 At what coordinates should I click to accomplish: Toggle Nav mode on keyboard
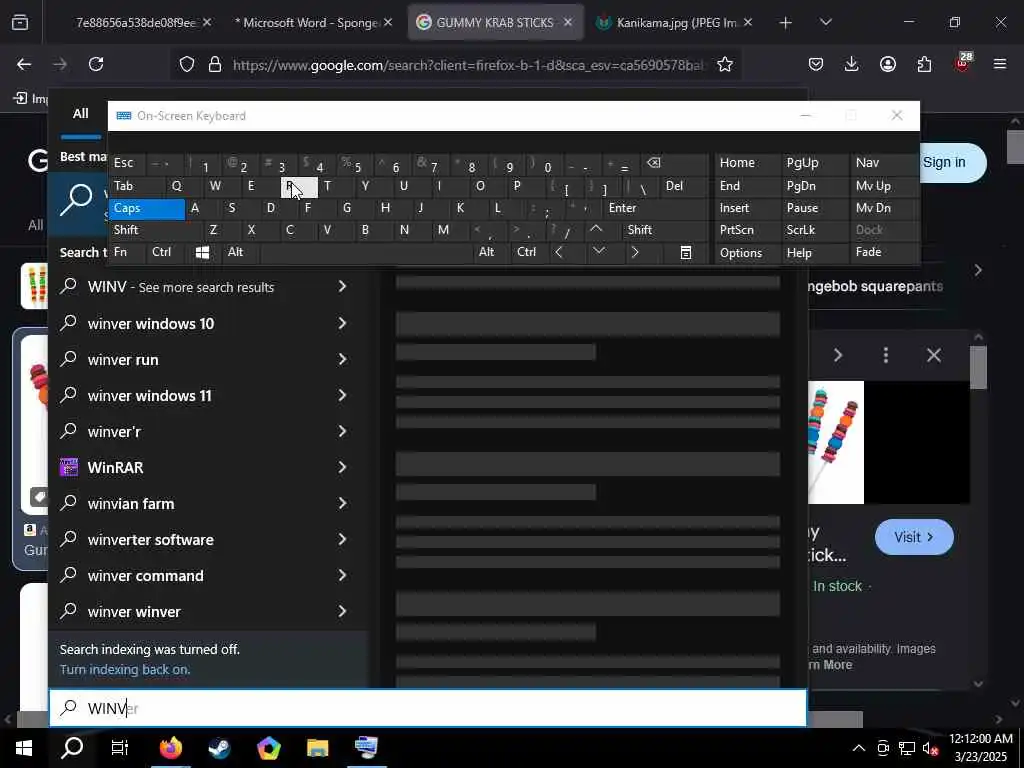point(884,163)
